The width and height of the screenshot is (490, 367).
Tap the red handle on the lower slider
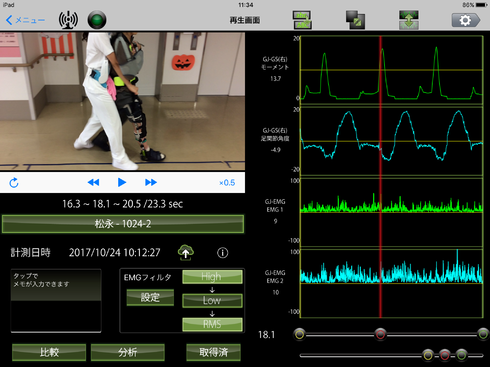tap(445, 355)
